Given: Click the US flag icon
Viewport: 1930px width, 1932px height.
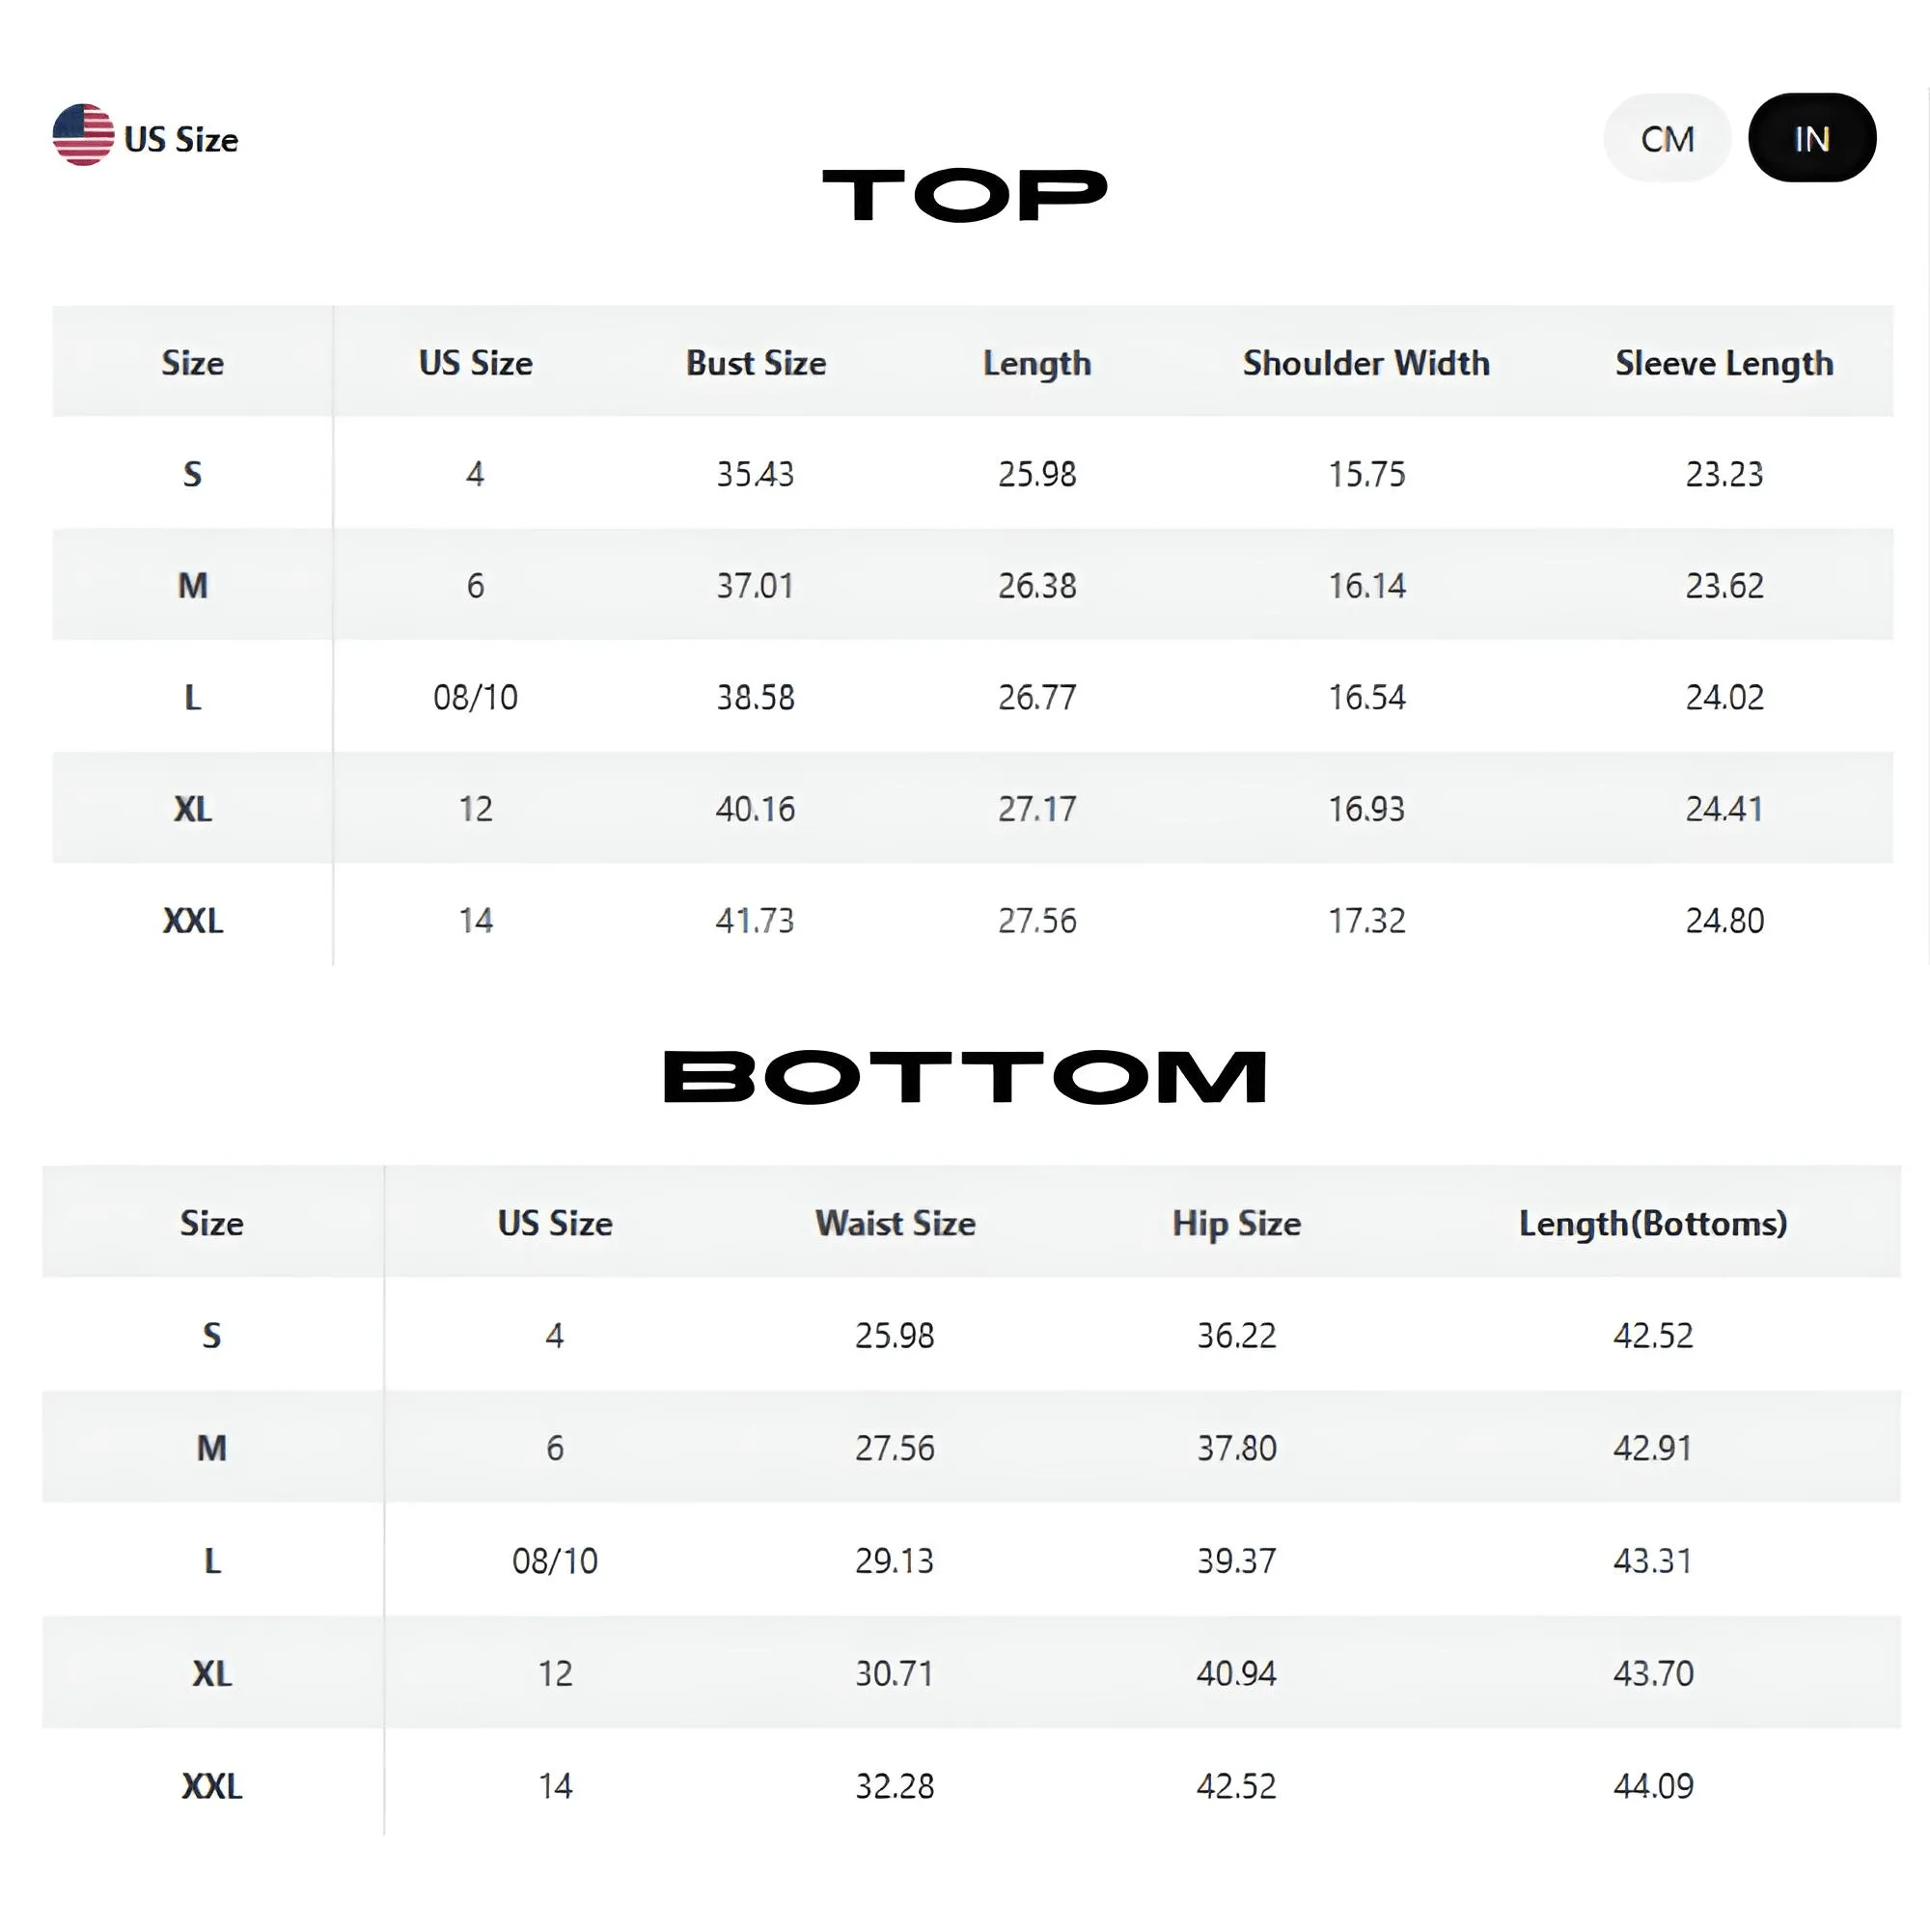Looking at the screenshot, I should (x=83, y=135).
